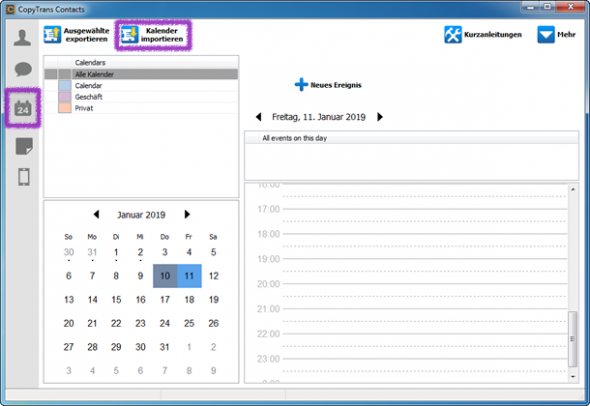Go to previous day arrow

[259, 117]
